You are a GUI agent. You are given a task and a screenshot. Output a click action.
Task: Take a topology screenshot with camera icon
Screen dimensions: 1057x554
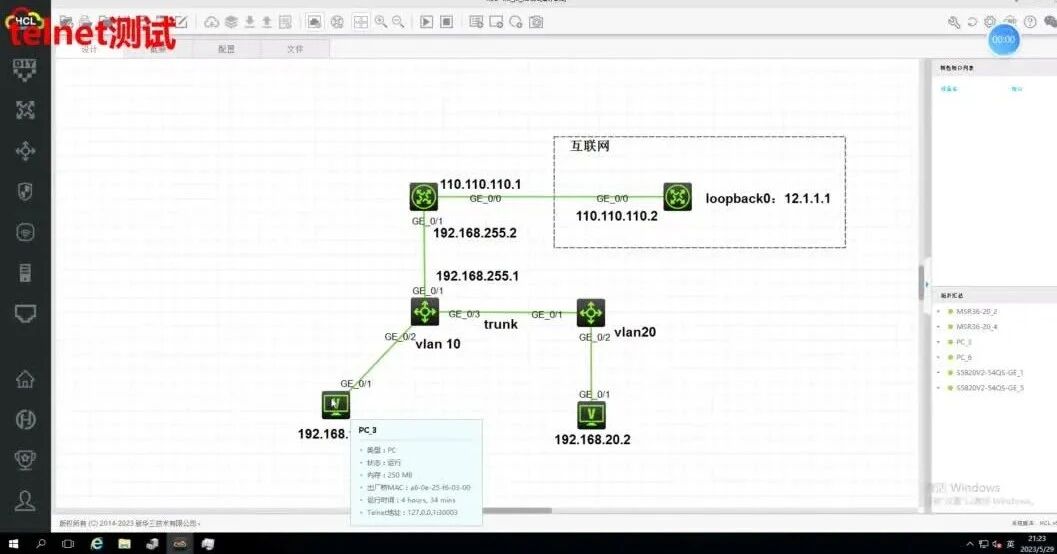(x=536, y=22)
